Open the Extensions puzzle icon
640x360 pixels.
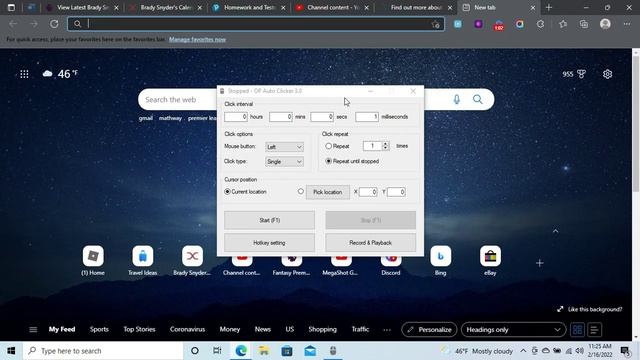click(540, 24)
